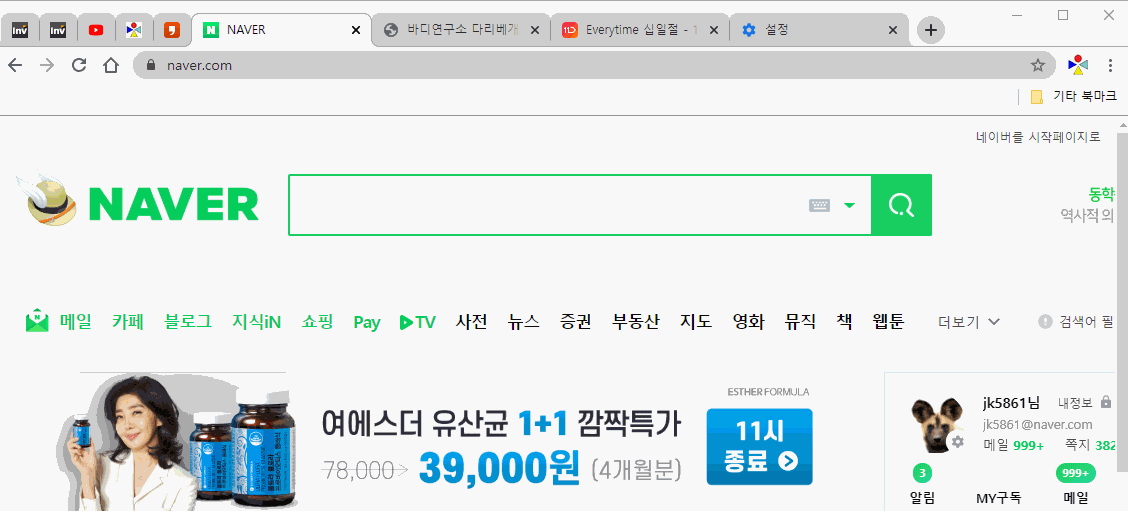Open 뉴스 from the service menu
This screenshot has height=511, width=1128.
point(524,322)
